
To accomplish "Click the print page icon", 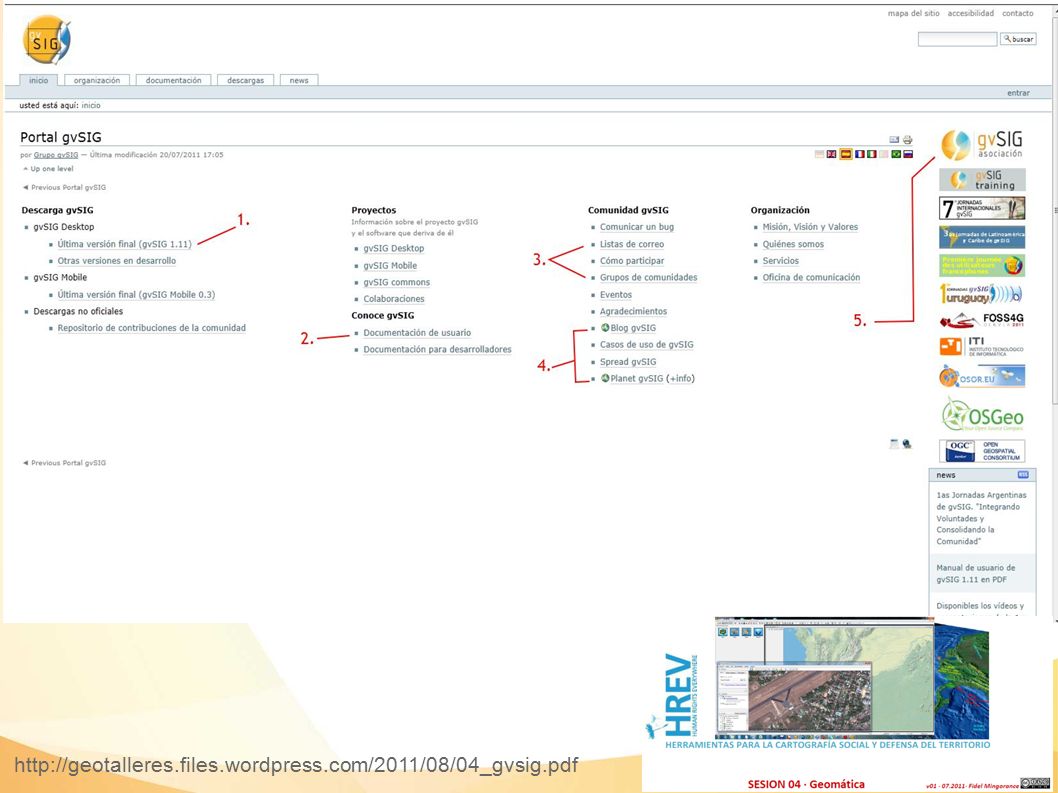I will coord(908,140).
